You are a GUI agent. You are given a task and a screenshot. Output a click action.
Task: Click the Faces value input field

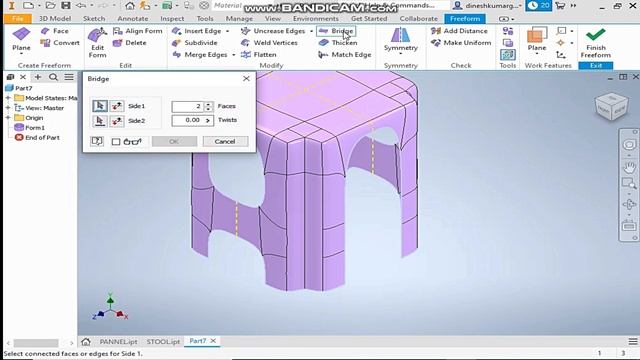[x=188, y=107]
